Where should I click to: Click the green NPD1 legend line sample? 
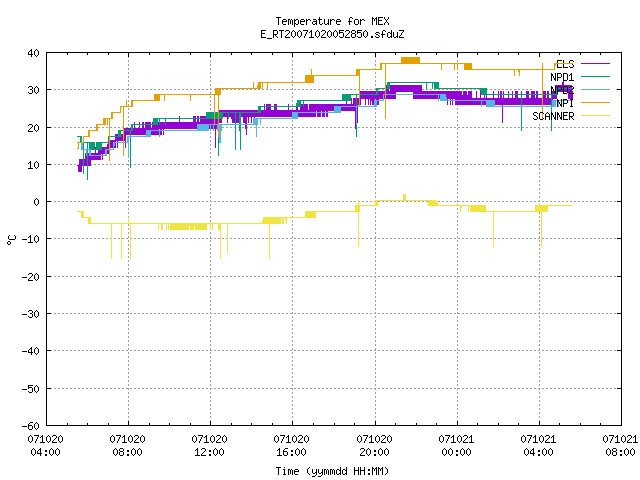pyautogui.click(x=596, y=76)
